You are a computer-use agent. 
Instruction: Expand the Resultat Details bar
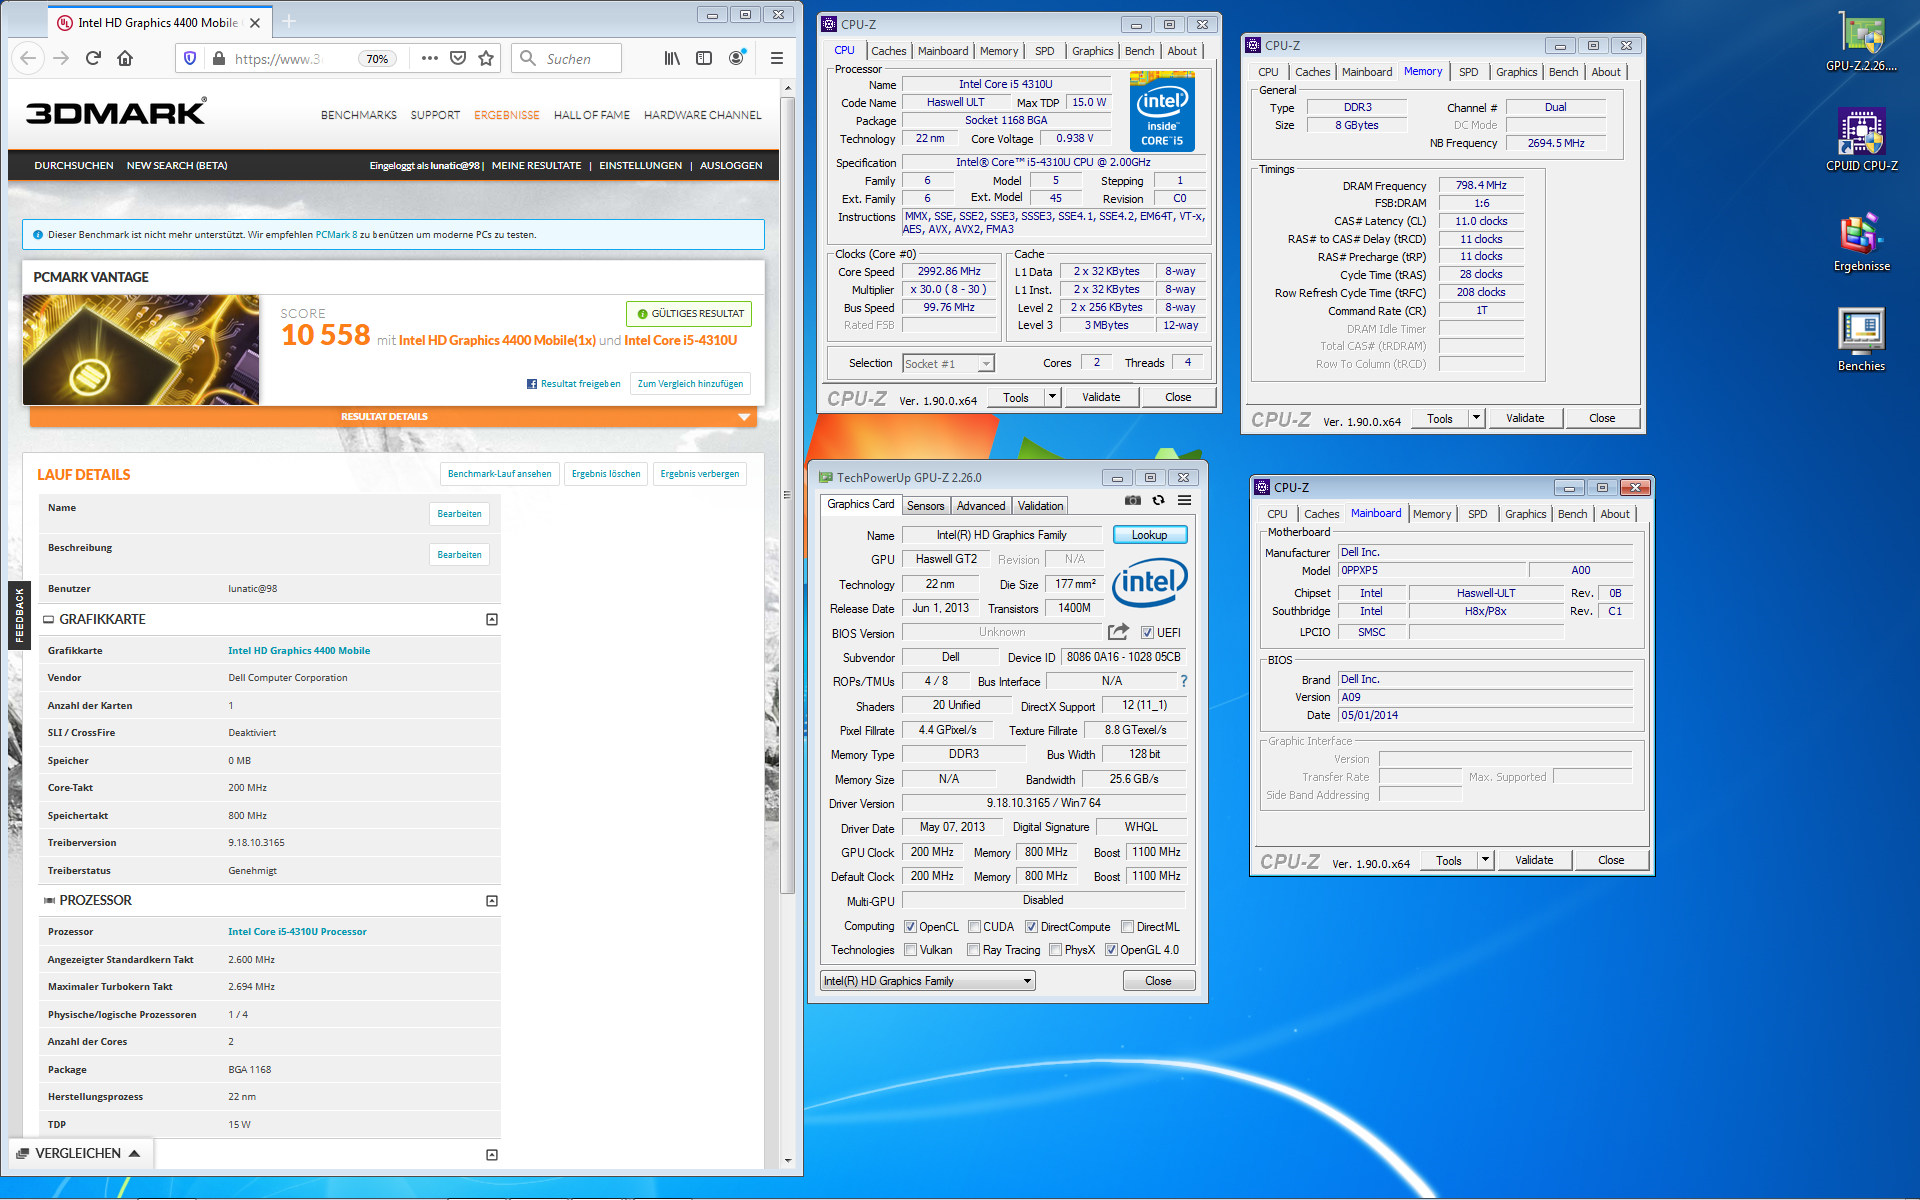(x=393, y=417)
